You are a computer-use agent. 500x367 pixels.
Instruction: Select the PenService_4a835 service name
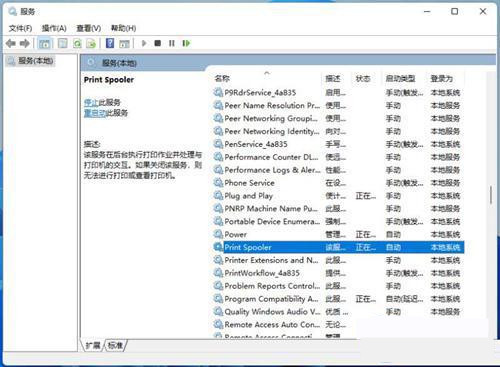pos(256,144)
